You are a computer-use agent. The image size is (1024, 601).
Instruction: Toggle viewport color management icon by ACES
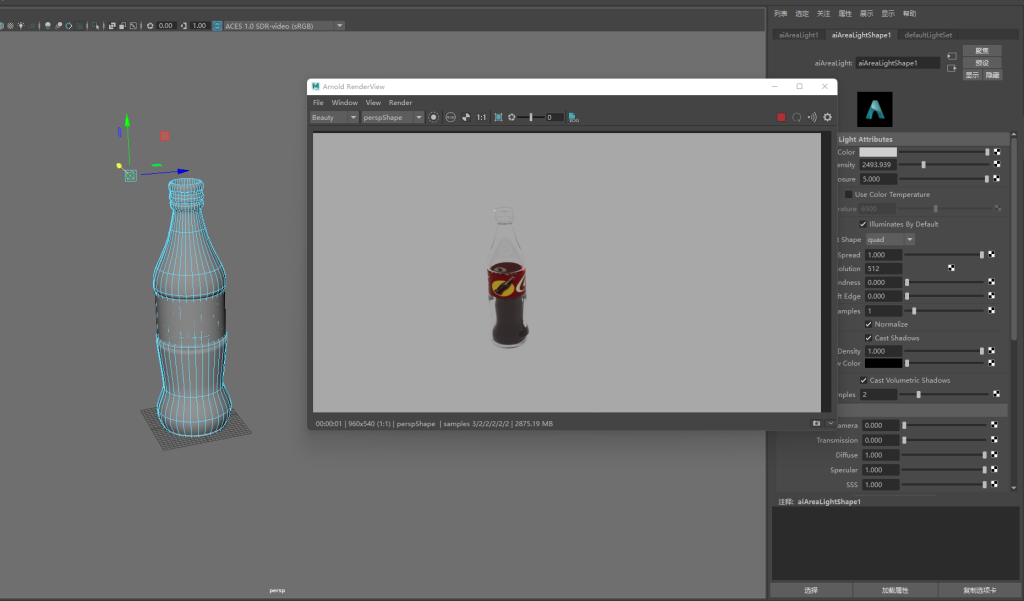(x=217, y=25)
